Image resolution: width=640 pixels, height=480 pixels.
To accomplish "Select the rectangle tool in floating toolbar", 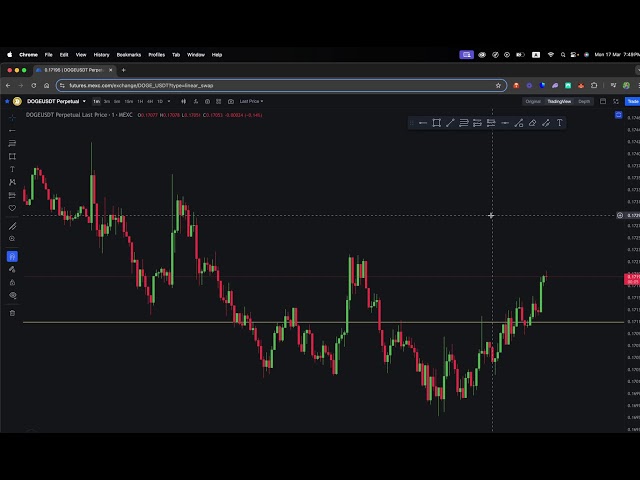I will 436,123.
